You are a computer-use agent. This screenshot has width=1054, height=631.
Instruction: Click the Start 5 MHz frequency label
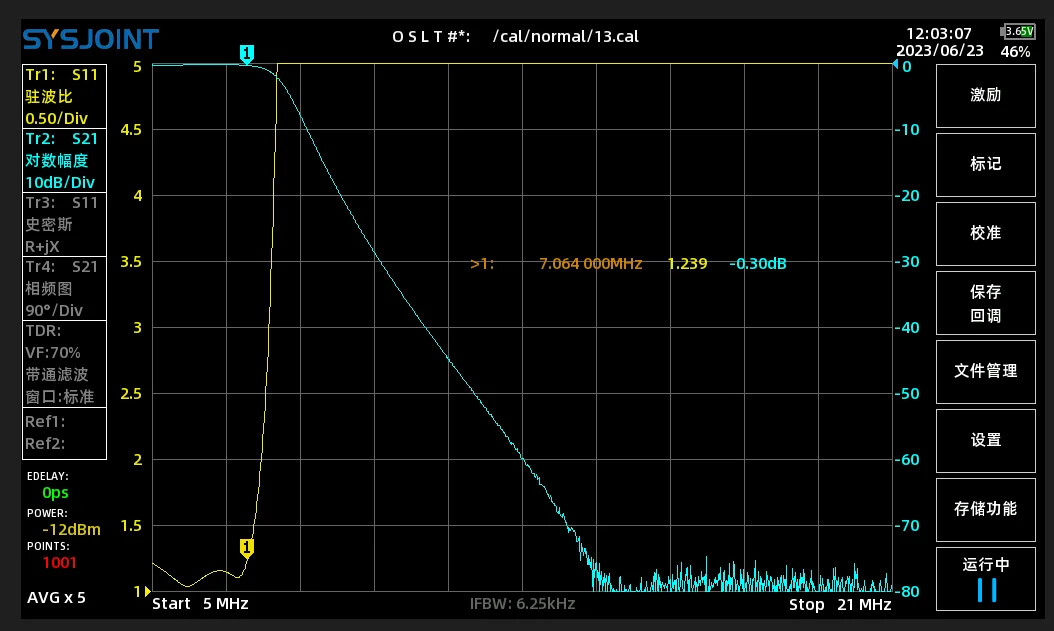200,603
